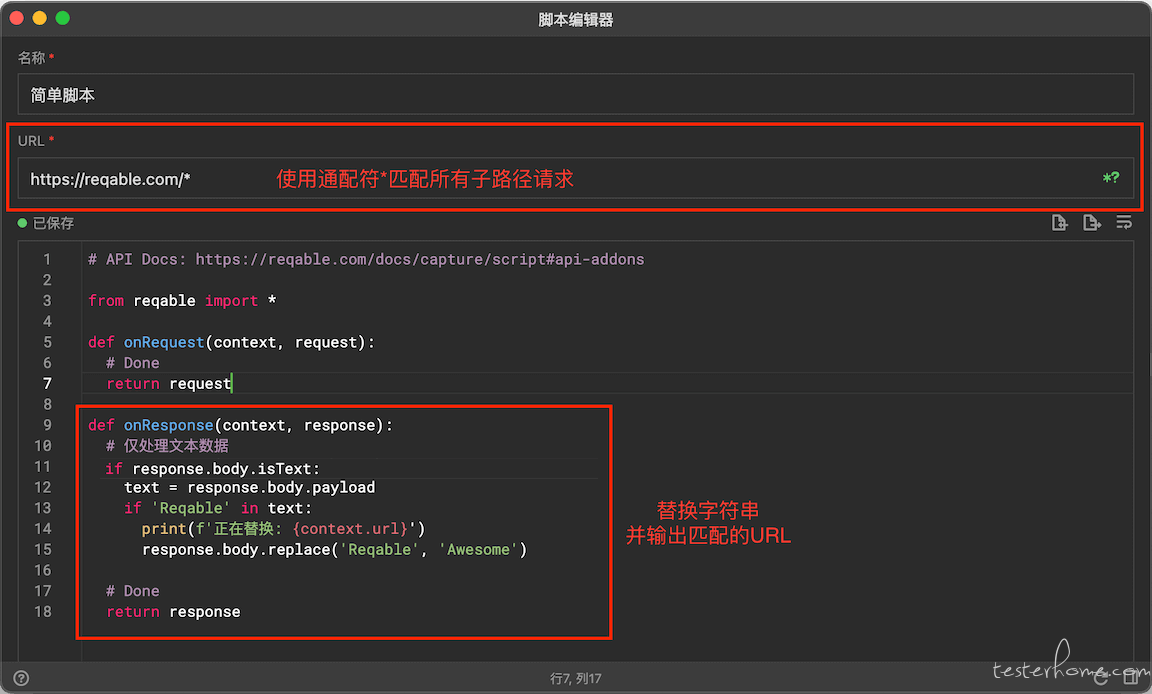Click the 'from reqable import *' line
Screen dimensions: 1152x694
click(x=182, y=300)
